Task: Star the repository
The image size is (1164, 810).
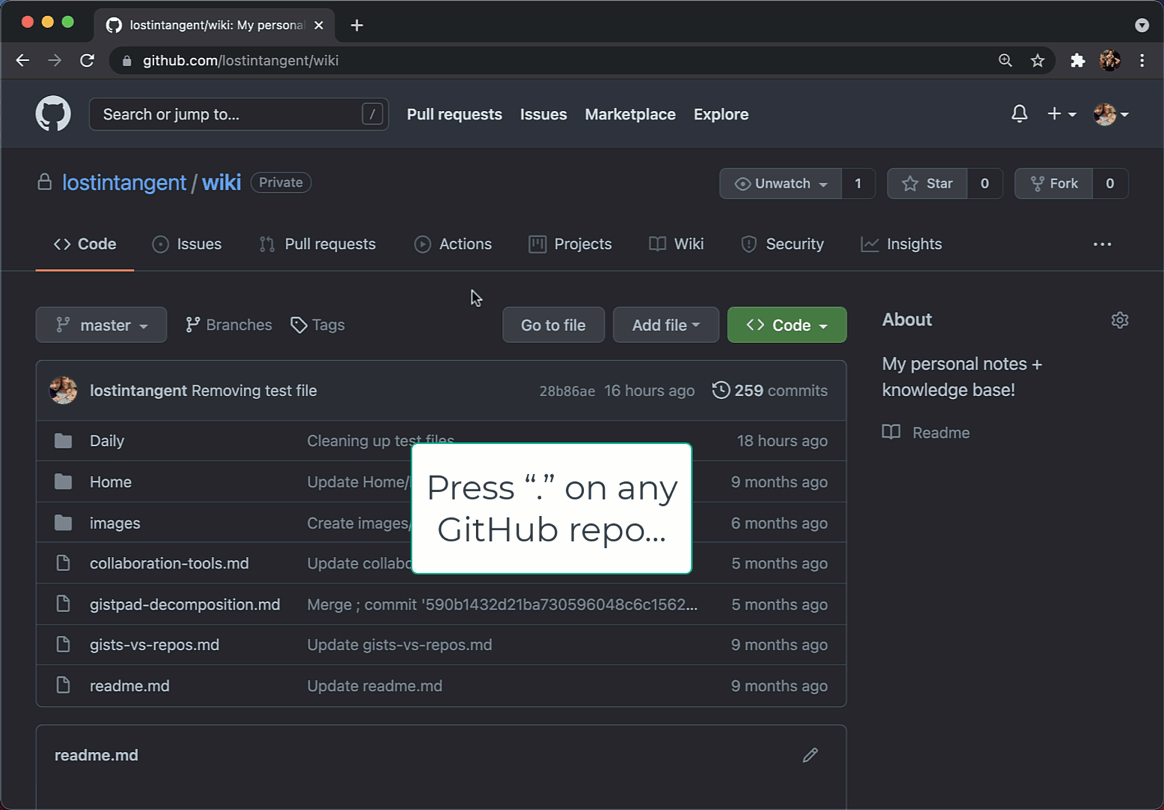Action: [x=927, y=183]
